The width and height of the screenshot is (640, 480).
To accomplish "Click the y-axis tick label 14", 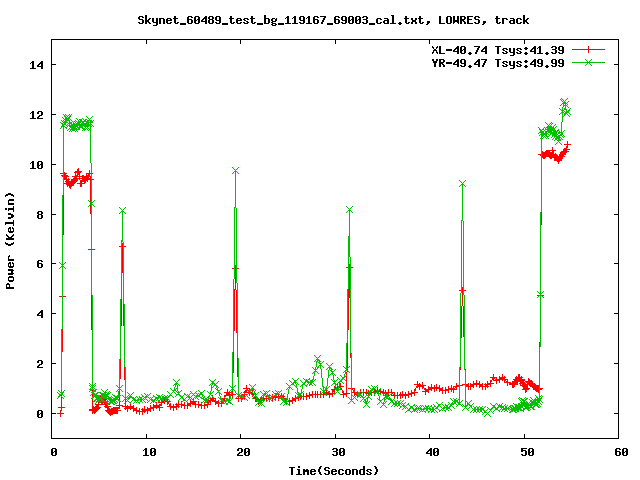I will pos(36,65).
